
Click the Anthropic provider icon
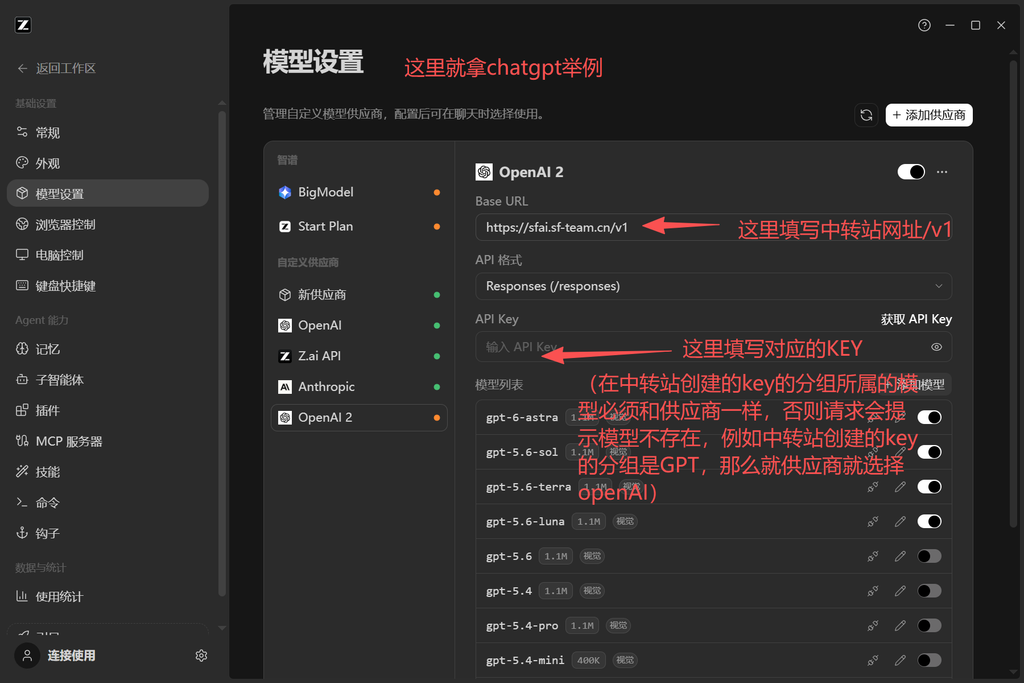285,387
